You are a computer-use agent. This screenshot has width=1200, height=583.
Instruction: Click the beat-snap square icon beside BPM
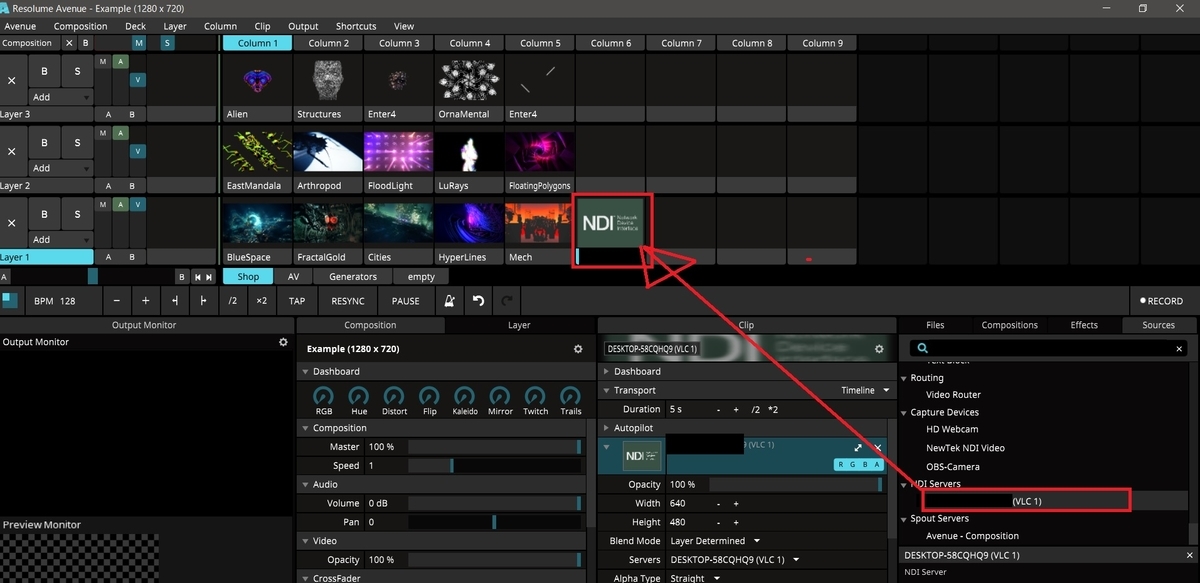[10, 300]
